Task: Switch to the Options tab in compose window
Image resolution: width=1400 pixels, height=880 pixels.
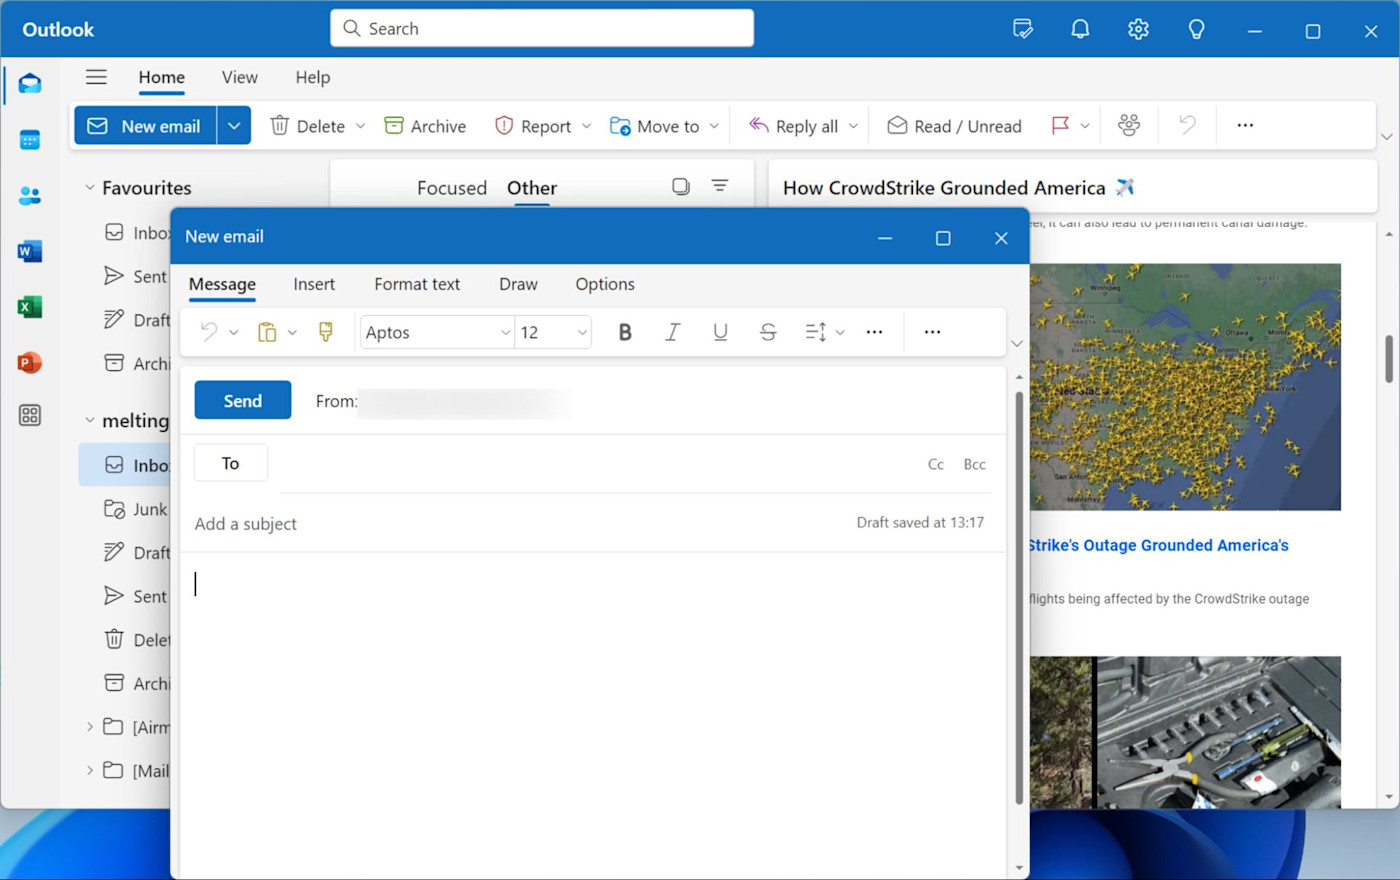Action: (605, 284)
